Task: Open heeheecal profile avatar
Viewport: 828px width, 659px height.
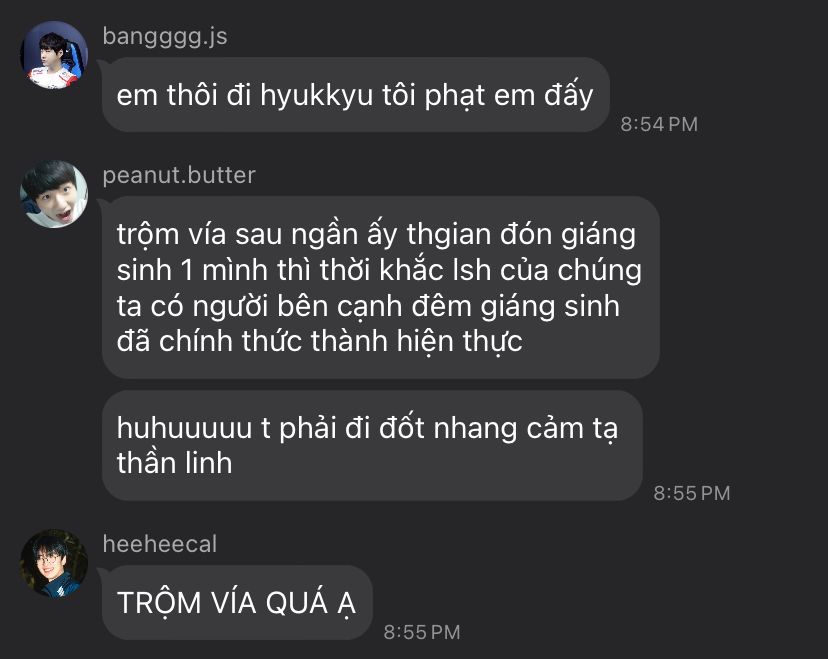Action: [x=54, y=563]
